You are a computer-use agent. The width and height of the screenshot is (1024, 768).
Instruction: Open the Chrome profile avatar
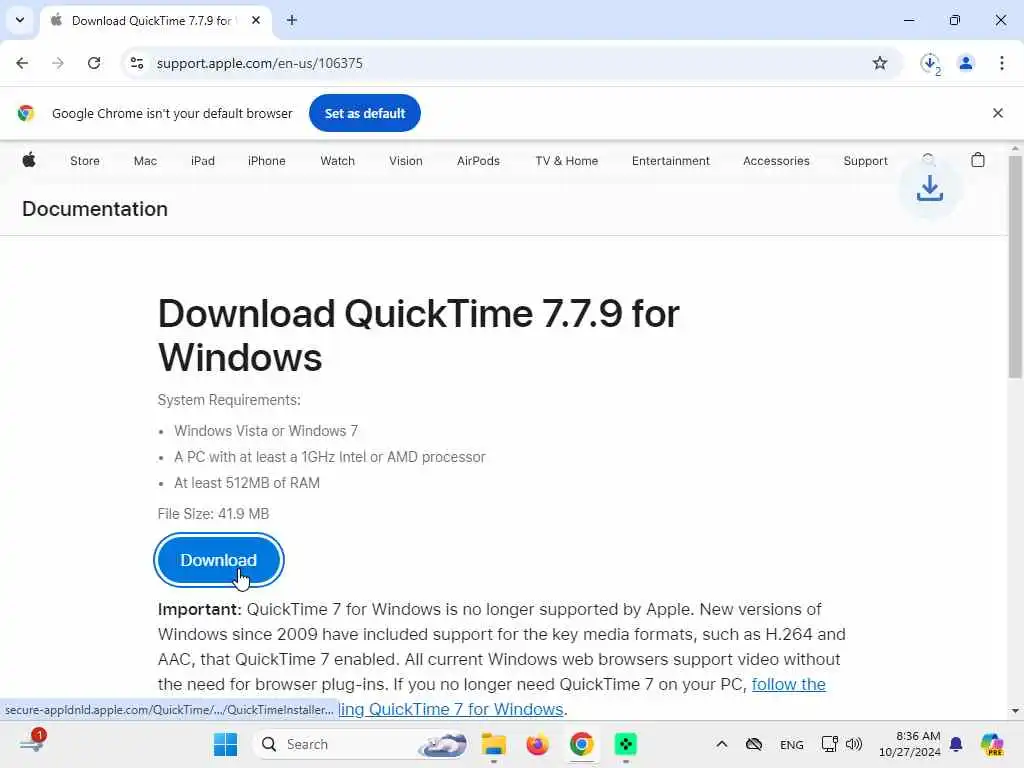click(965, 63)
